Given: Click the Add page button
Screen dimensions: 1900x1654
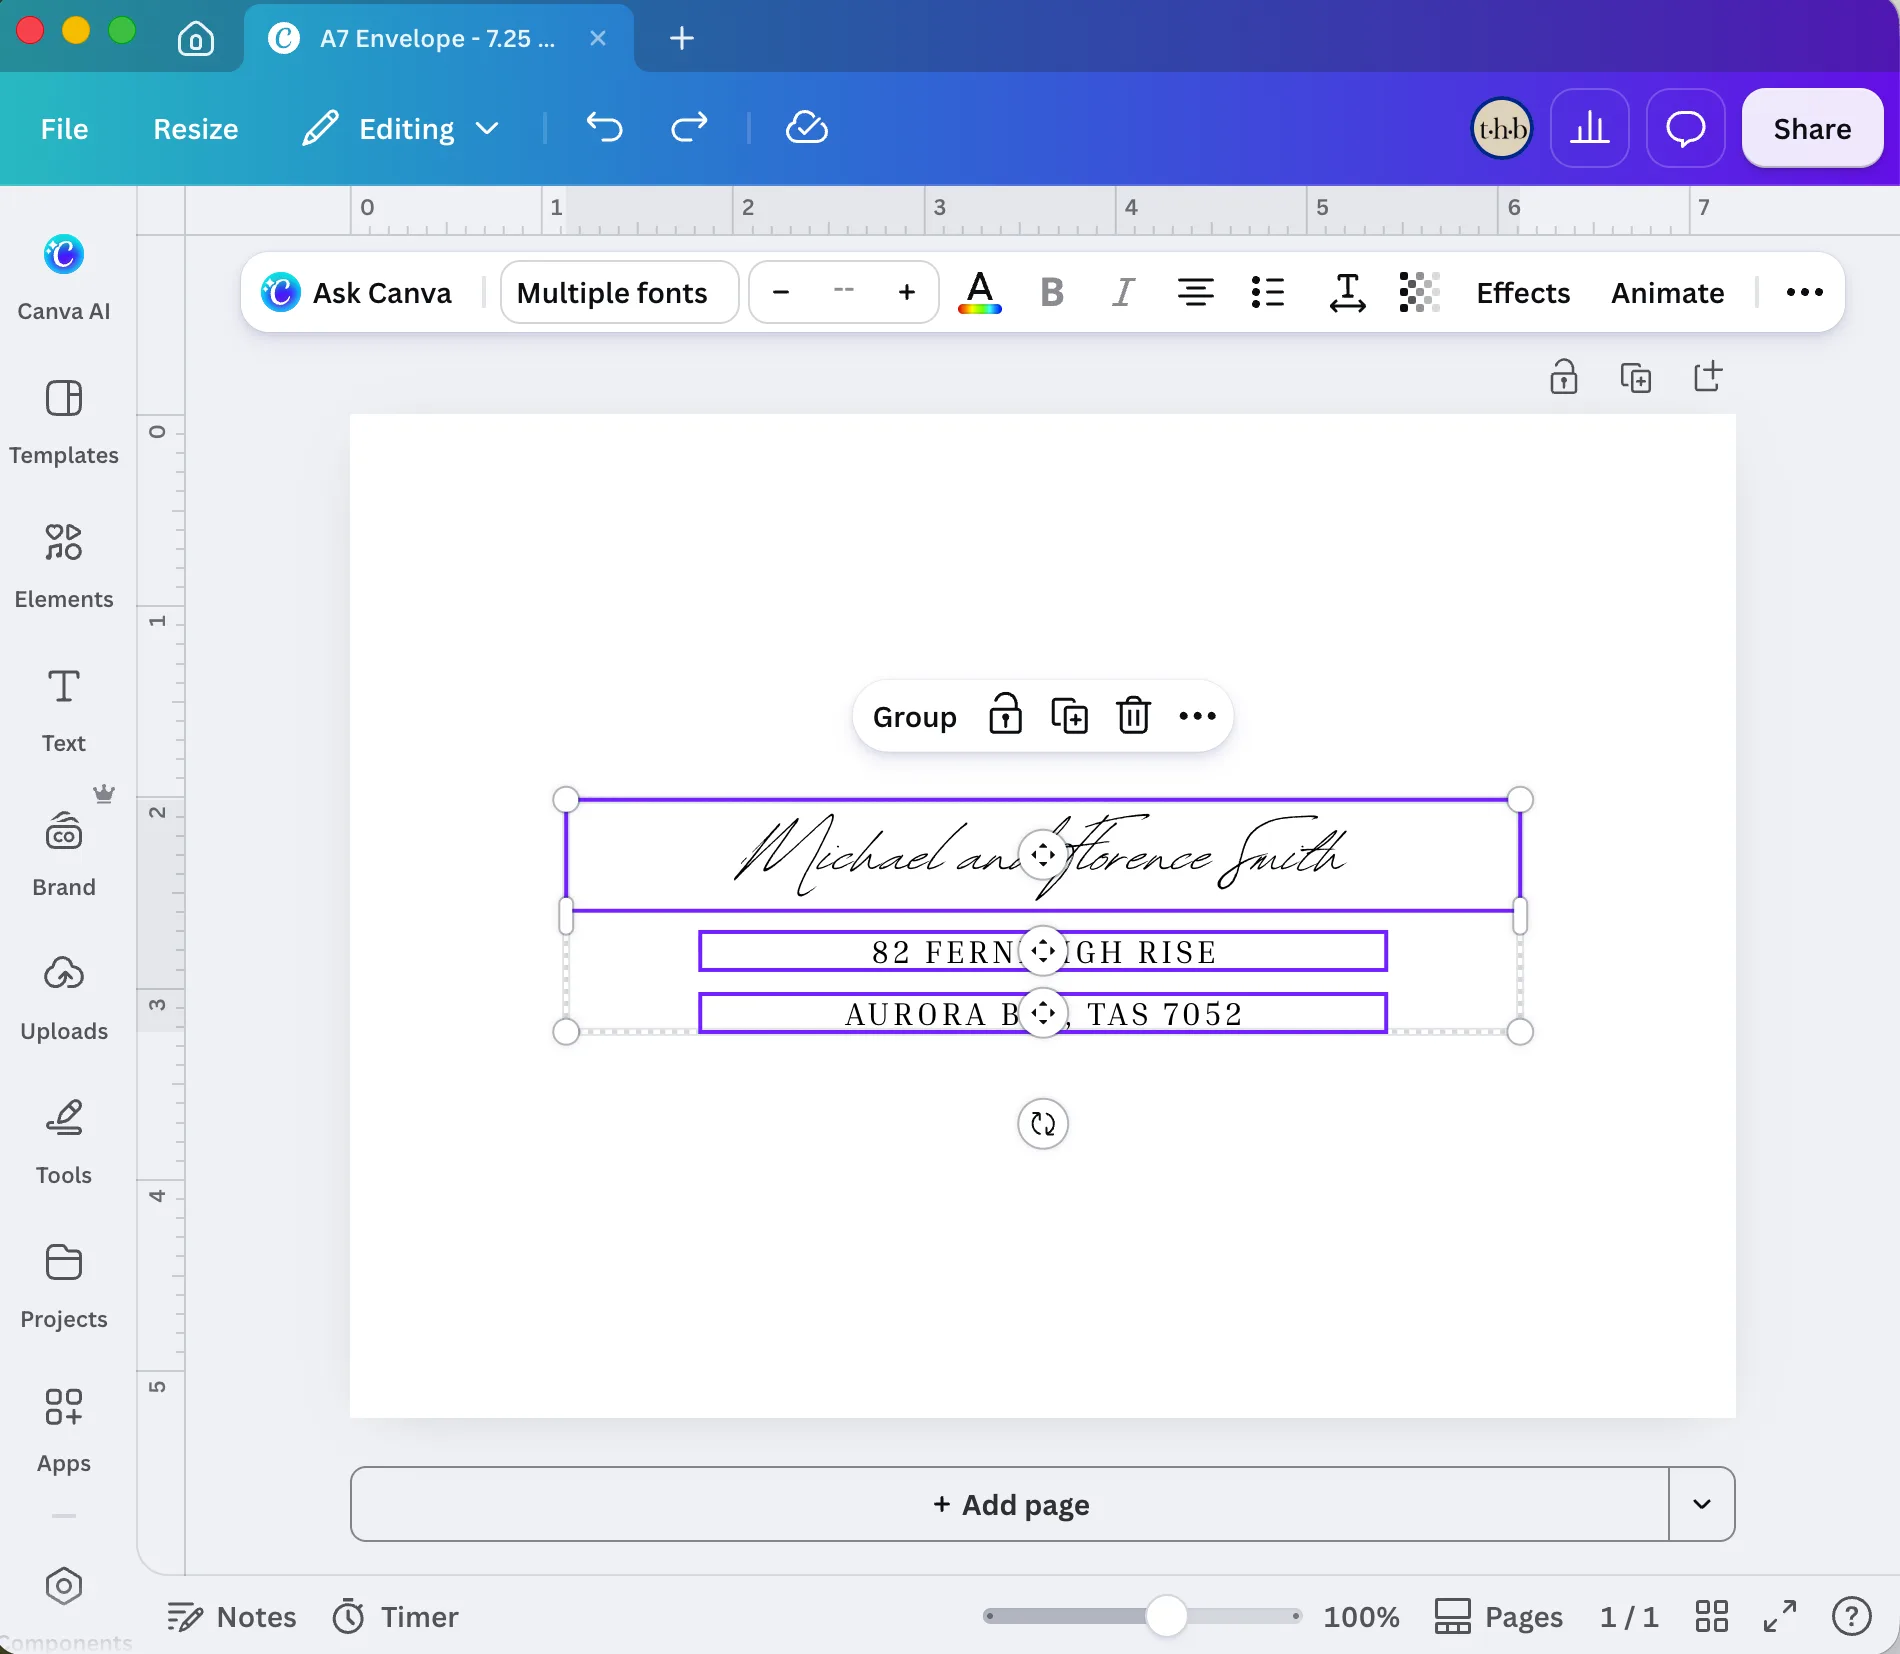Looking at the screenshot, I should tap(1010, 1504).
